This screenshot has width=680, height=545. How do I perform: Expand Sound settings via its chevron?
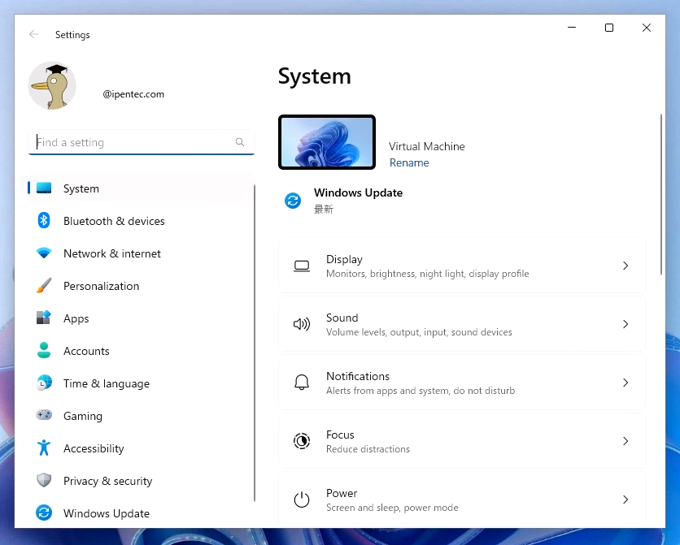(x=625, y=324)
